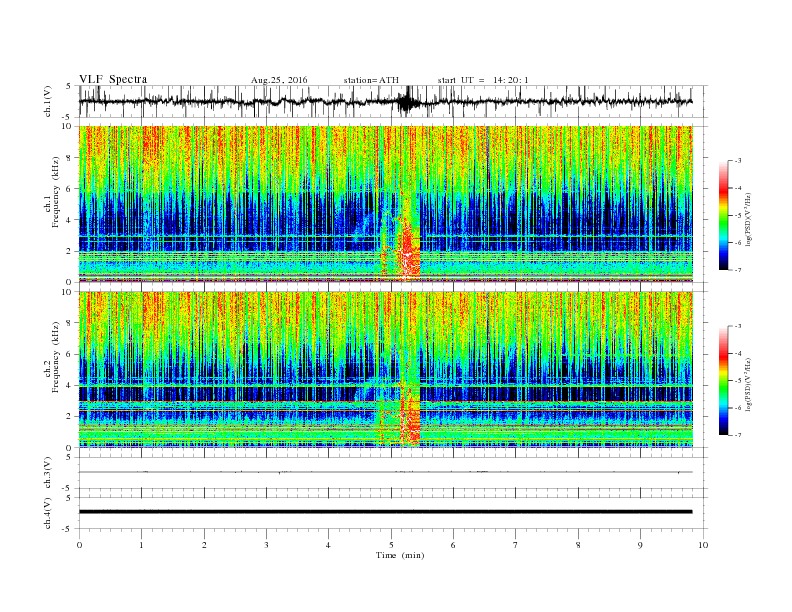Click the thick ch.4 voltage trace

[x=385, y=512]
